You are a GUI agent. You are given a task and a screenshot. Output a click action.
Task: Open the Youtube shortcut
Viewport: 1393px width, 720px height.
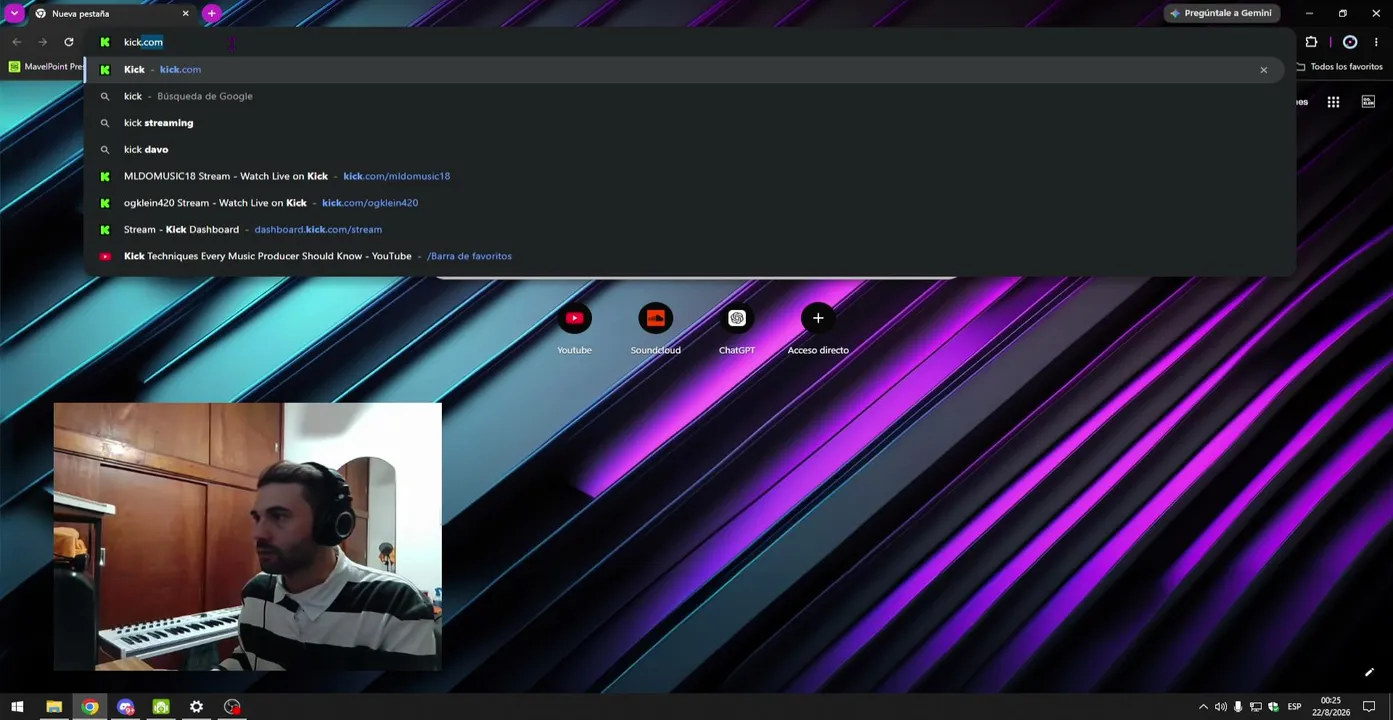[574, 329]
